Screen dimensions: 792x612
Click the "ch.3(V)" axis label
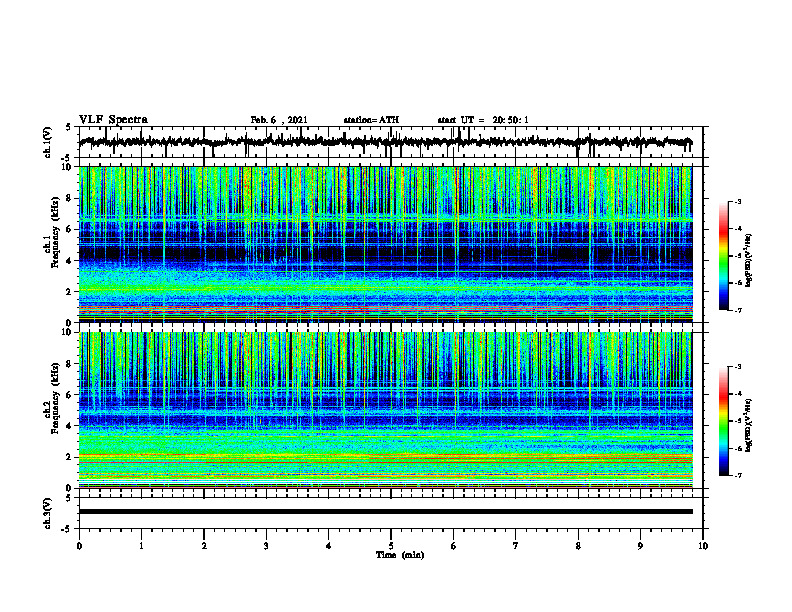(48, 513)
